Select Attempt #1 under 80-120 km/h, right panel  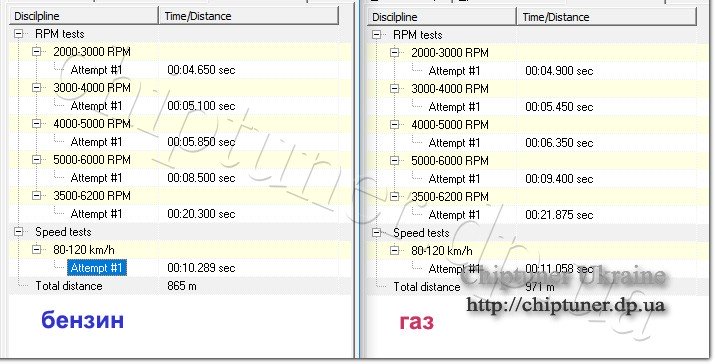[455, 269]
